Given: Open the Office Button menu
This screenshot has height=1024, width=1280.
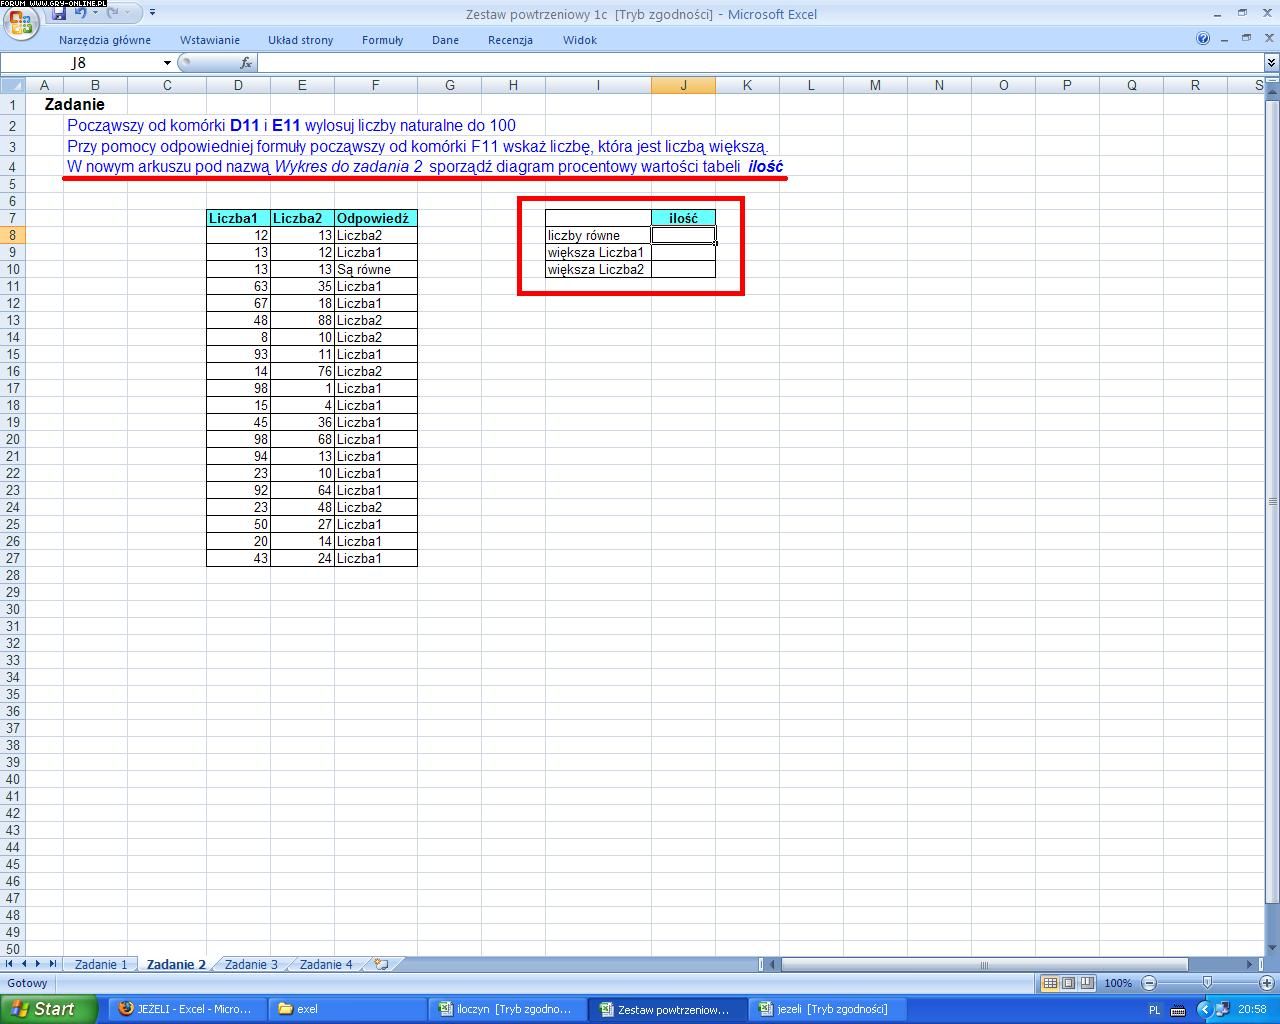Looking at the screenshot, I should 21,22.
